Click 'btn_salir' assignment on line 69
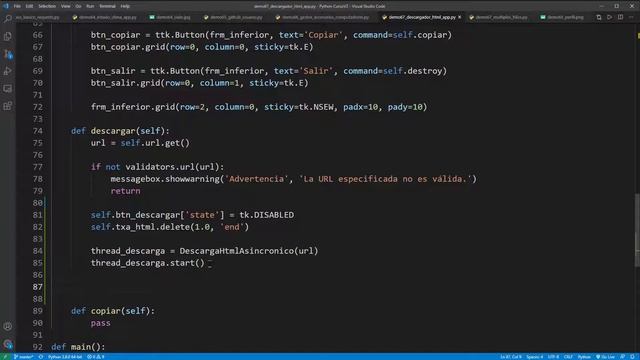640x360 pixels. [x=113, y=71]
